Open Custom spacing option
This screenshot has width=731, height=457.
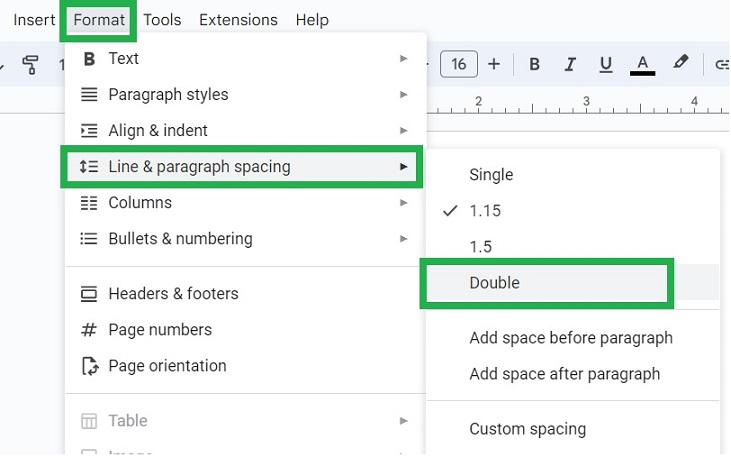[x=527, y=430]
